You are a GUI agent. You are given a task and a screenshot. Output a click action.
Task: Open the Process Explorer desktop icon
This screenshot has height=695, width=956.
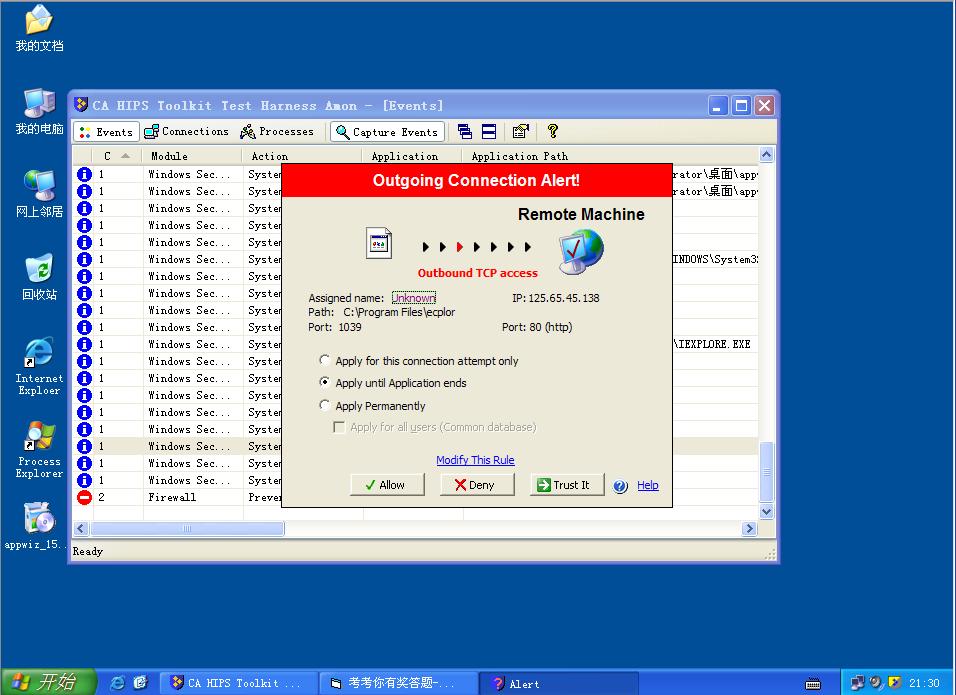[39, 438]
